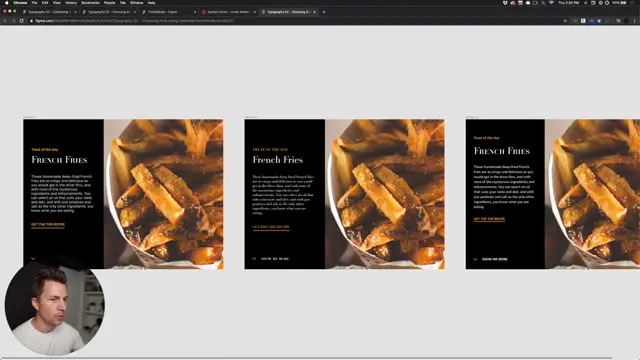Bookmark this page with the star icon

point(565,20)
